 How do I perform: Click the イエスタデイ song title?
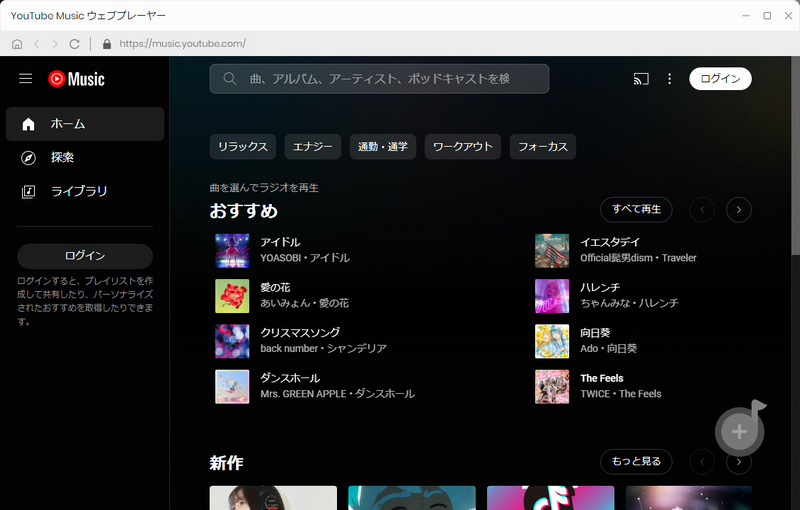610,242
